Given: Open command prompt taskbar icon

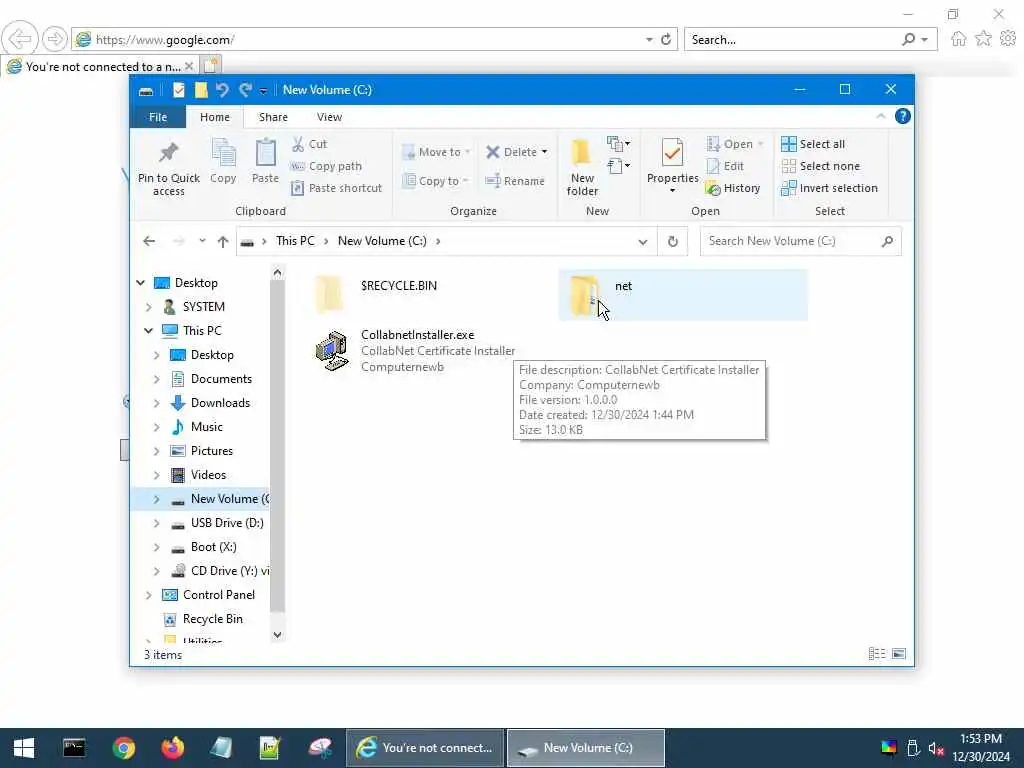Looking at the screenshot, I should 74,748.
